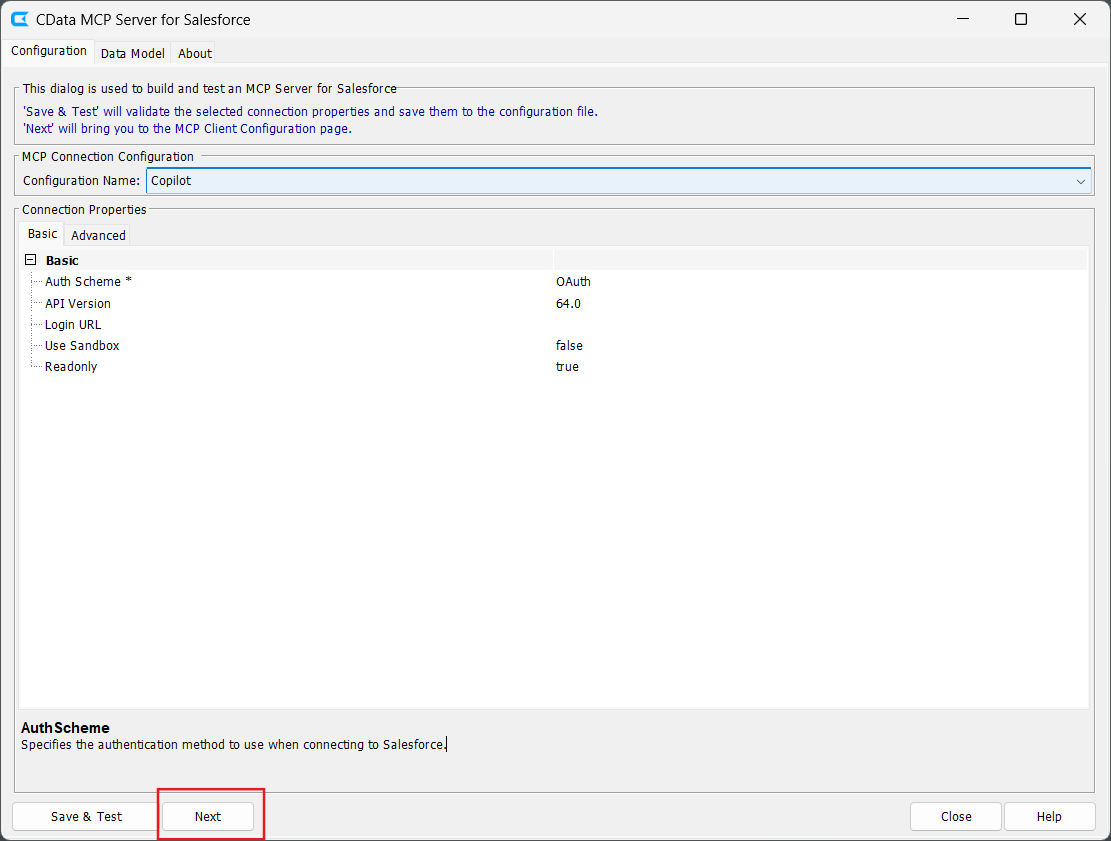The width and height of the screenshot is (1111, 841).
Task: Click the CData logo icon in title bar
Action: coord(19,19)
